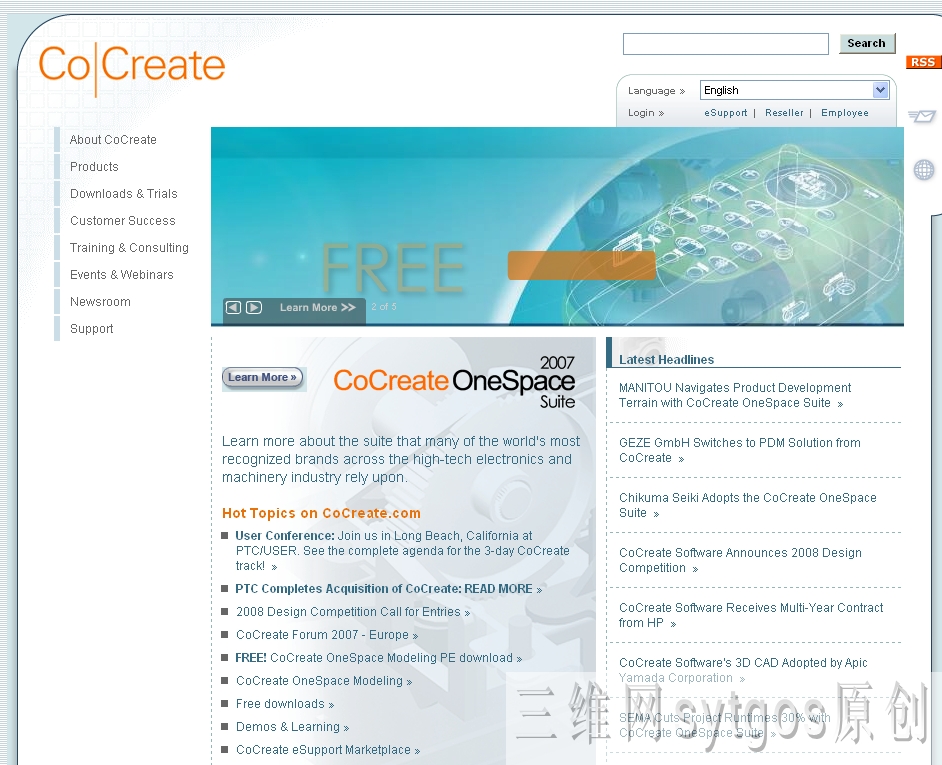Open FREE OneSpace Modeling PE download link
The height and width of the screenshot is (765, 942).
pos(378,658)
